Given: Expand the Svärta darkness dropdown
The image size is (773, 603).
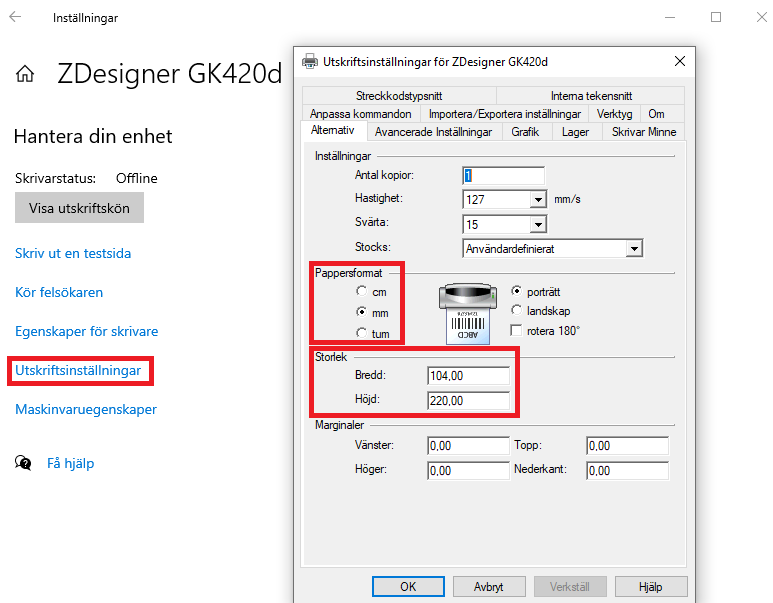Looking at the screenshot, I should pyautogui.click(x=537, y=225).
